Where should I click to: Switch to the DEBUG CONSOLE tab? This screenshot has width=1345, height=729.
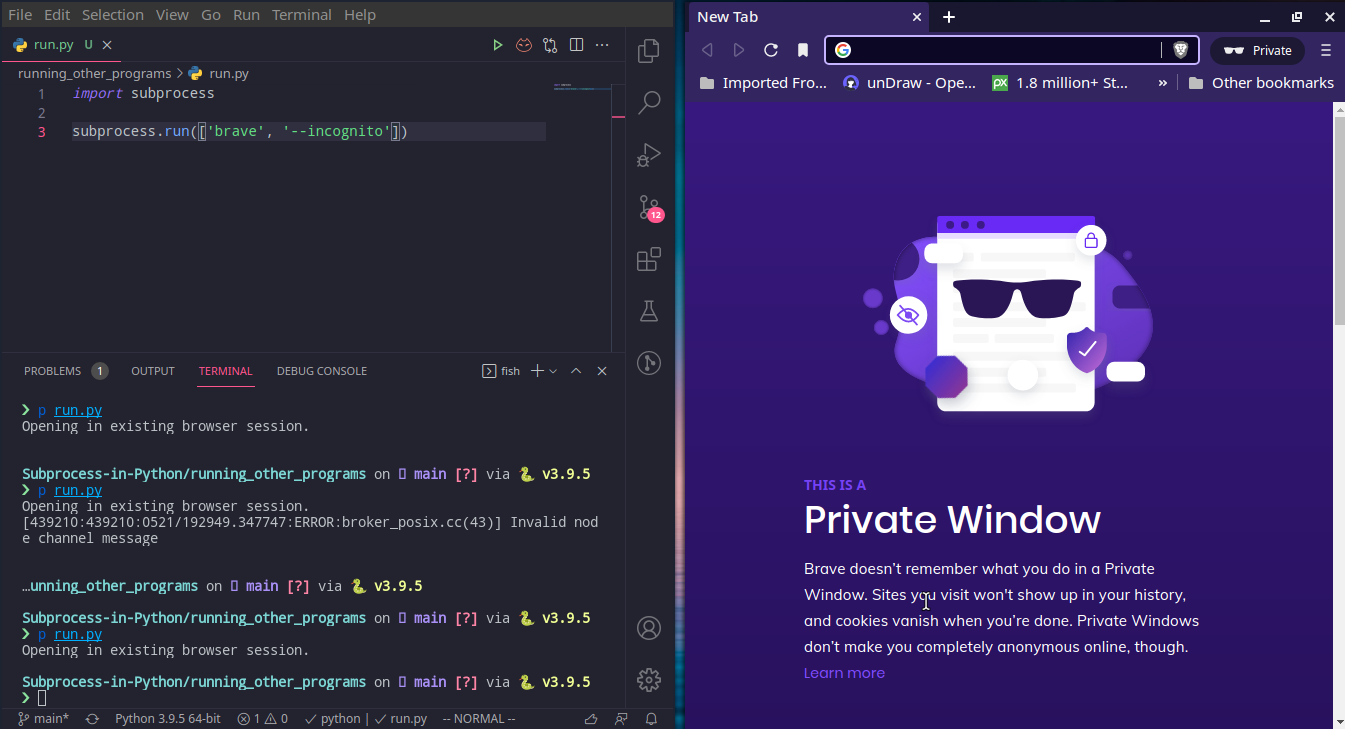321,371
